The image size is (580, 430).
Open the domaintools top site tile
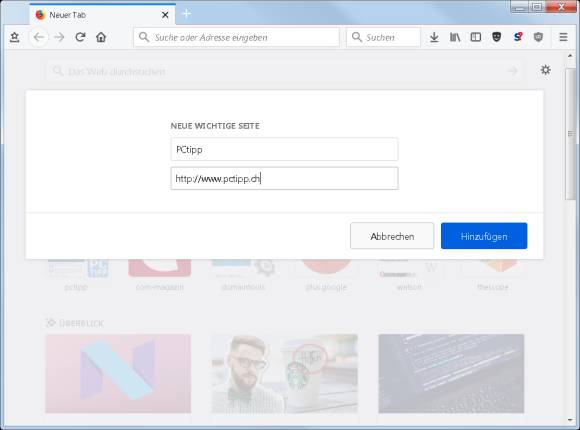(243, 275)
